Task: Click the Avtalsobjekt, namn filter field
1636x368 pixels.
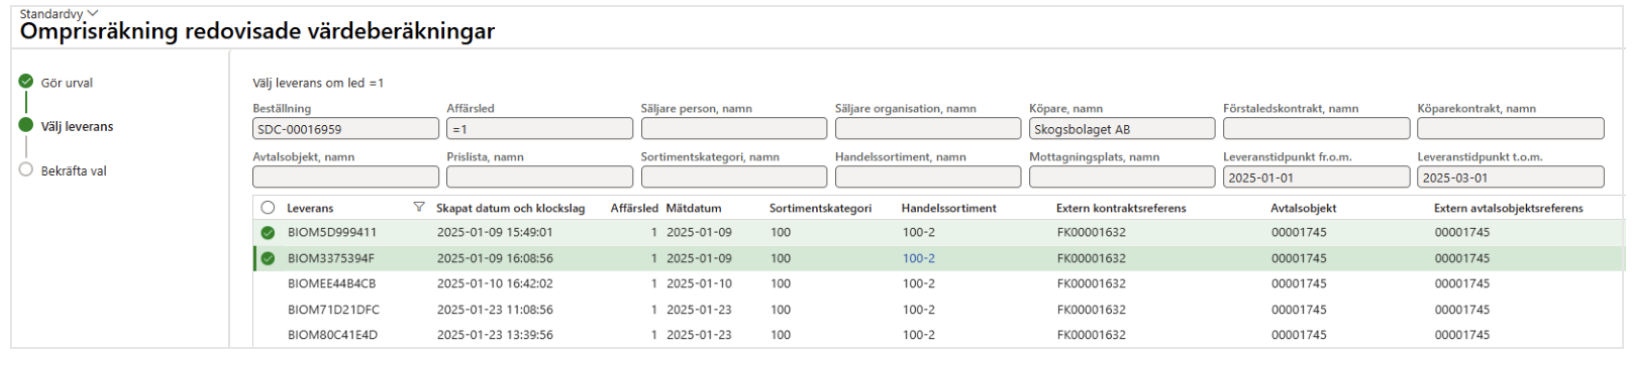Action: [346, 177]
